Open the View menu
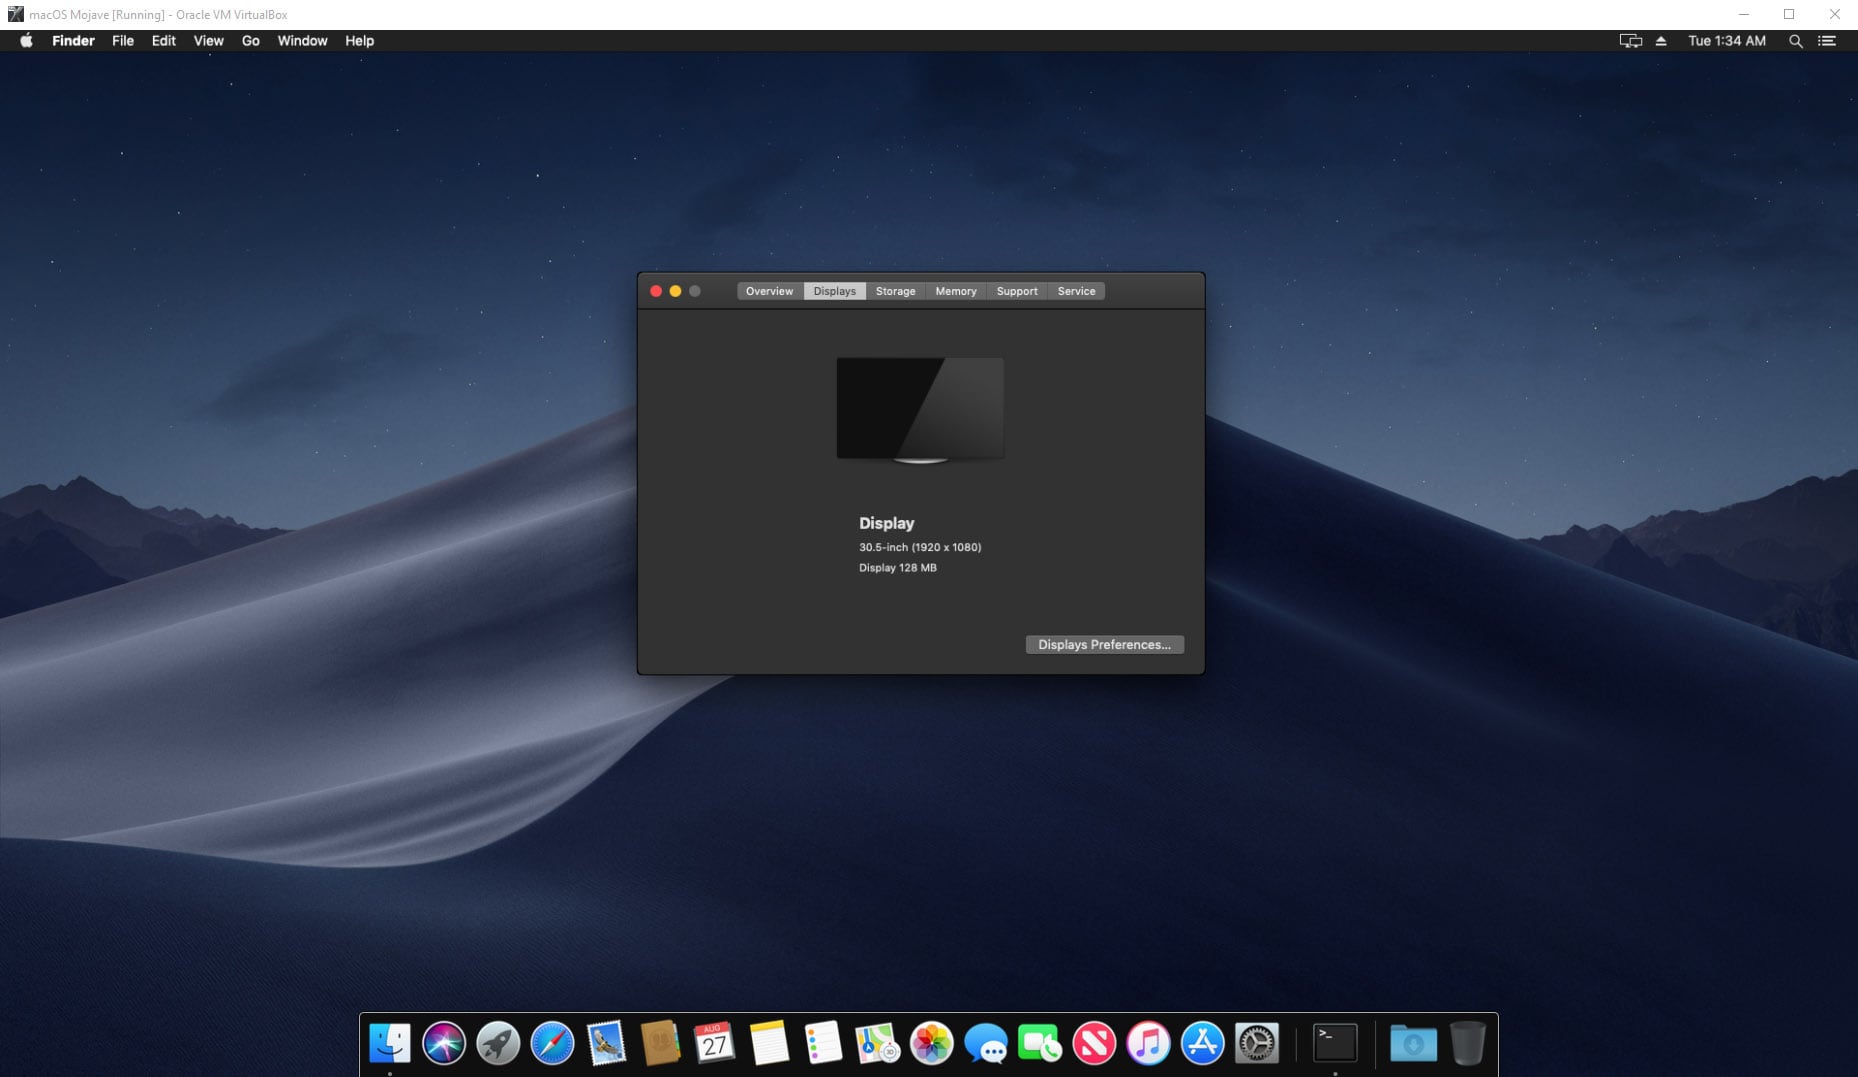This screenshot has width=1858, height=1077. pos(208,41)
